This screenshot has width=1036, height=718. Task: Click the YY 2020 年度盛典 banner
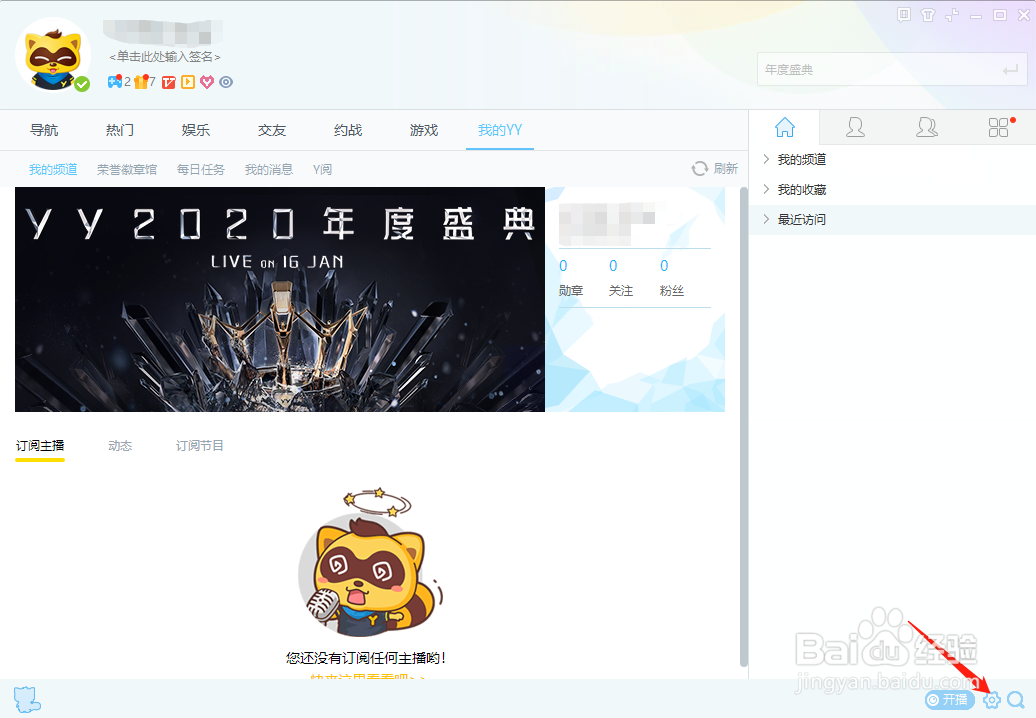280,299
